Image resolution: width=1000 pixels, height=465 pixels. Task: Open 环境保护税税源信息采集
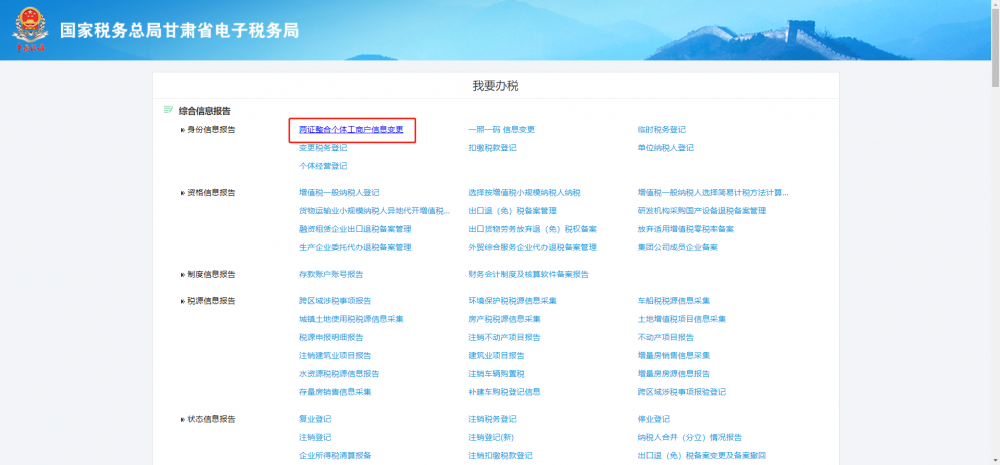(512, 301)
